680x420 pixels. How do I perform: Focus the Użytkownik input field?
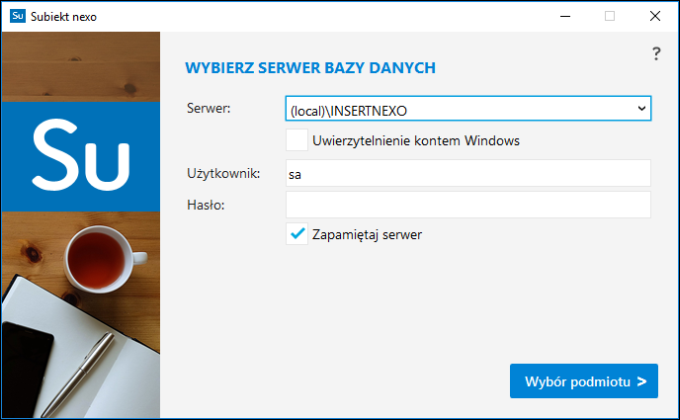pyautogui.click(x=468, y=173)
